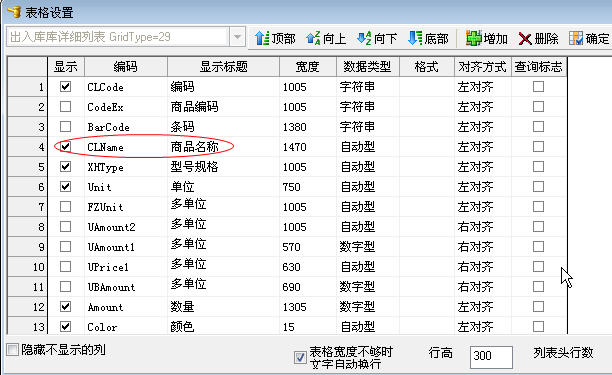Check the 显示 checkbox for UAmount1 row

pyautogui.click(x=66, y=247)
